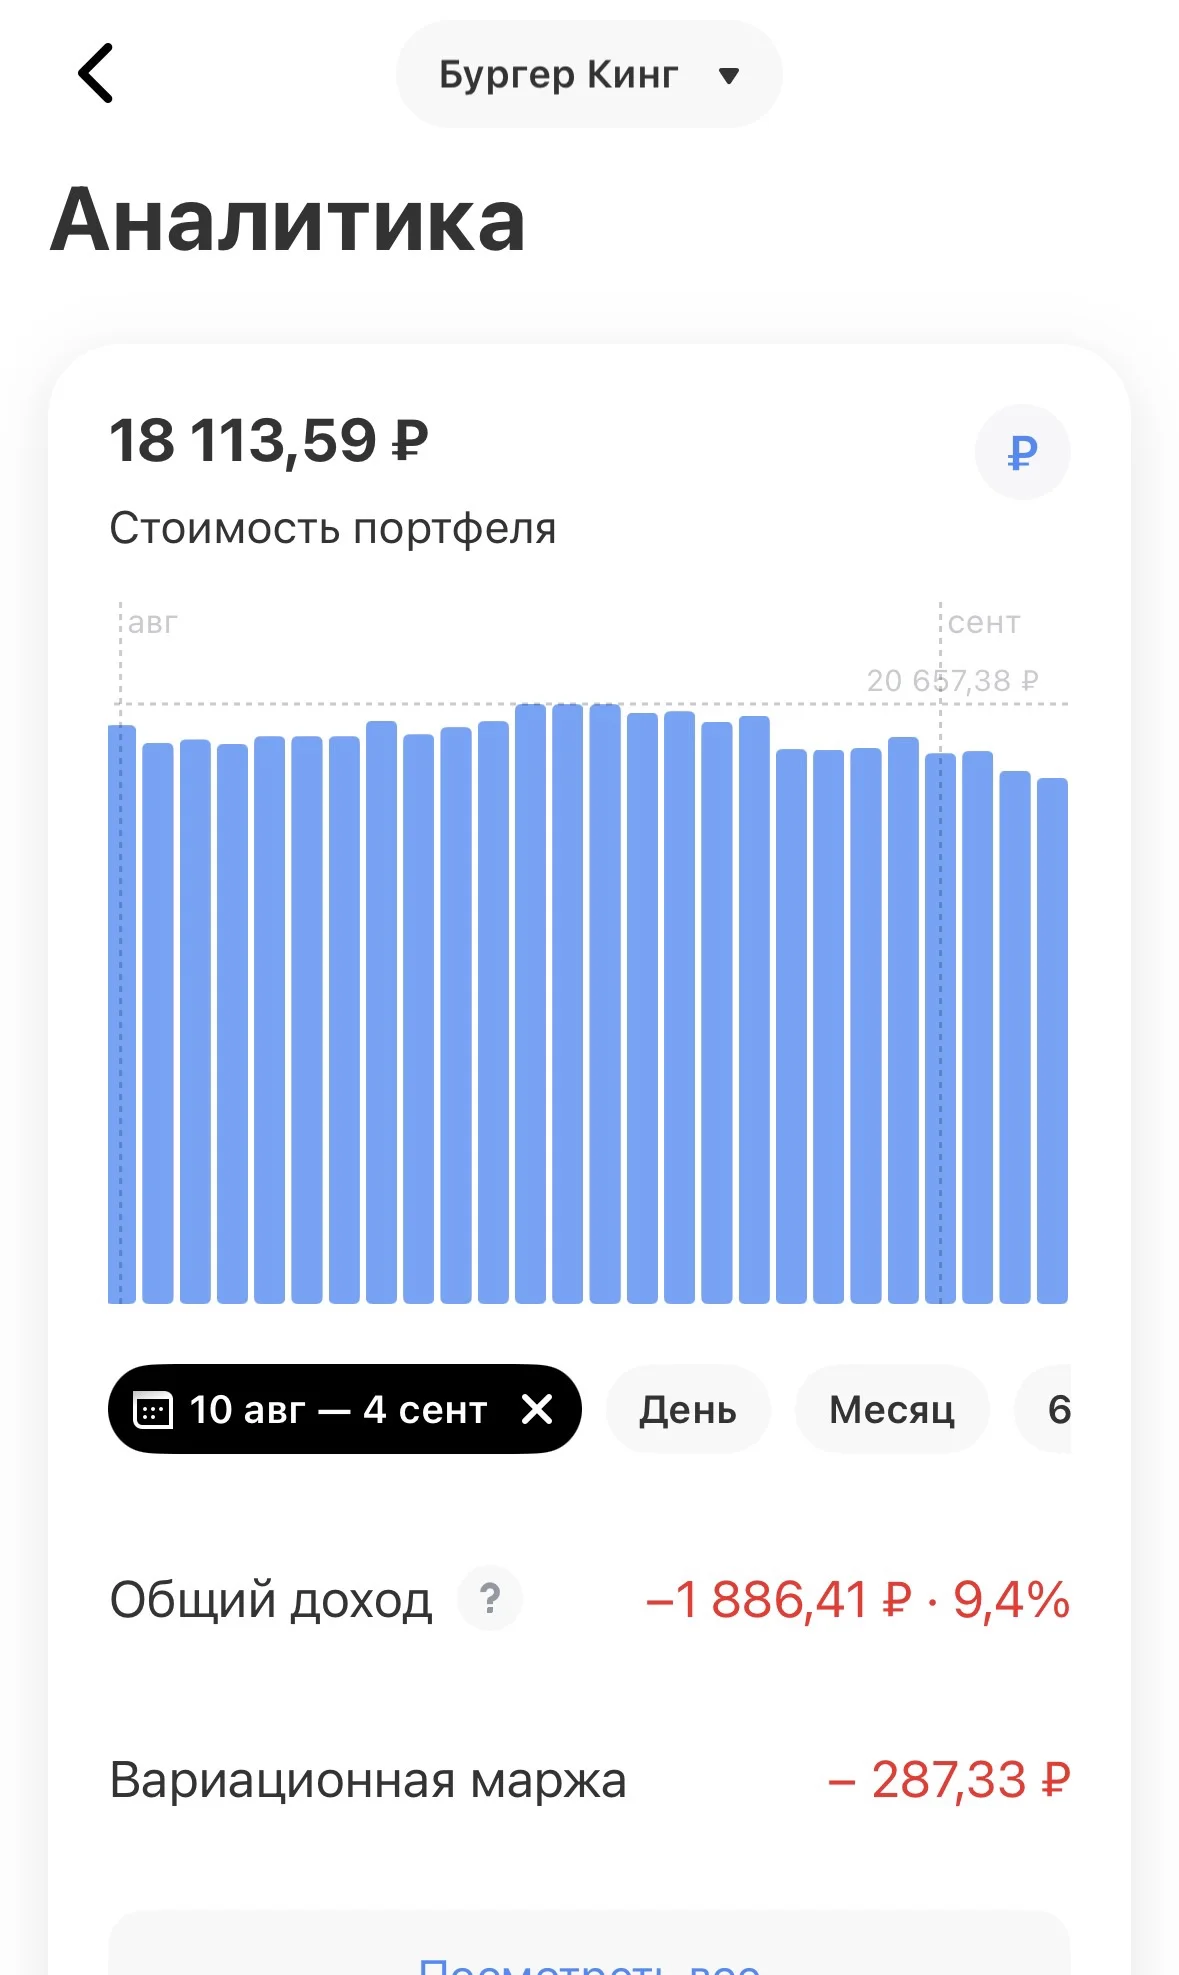Open calendar icon in the date range chip

(153, 1410)
